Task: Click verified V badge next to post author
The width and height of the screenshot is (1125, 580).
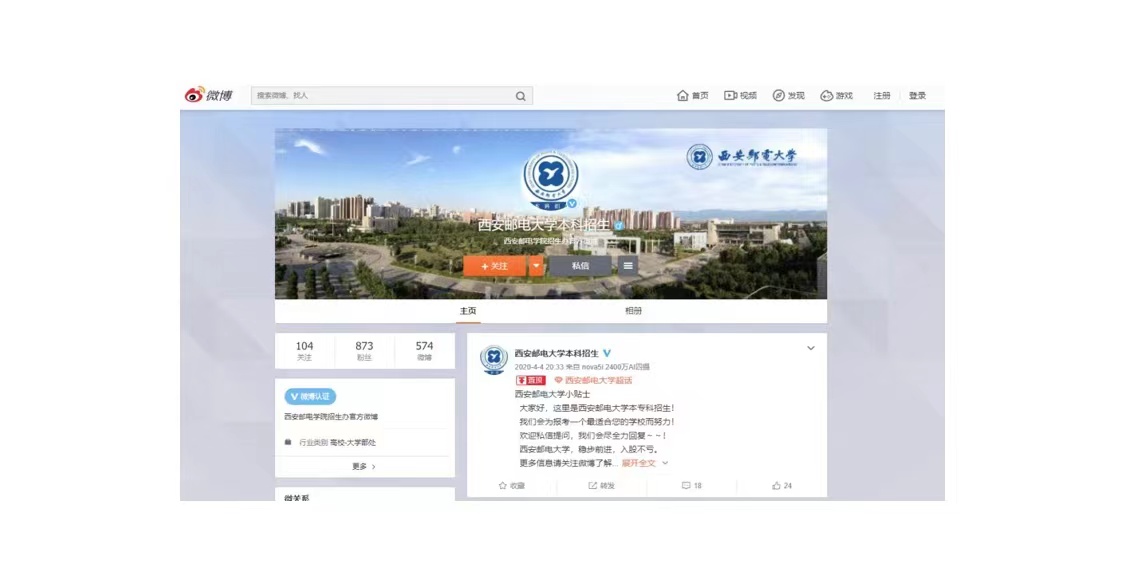Action: tap(607, 353)
